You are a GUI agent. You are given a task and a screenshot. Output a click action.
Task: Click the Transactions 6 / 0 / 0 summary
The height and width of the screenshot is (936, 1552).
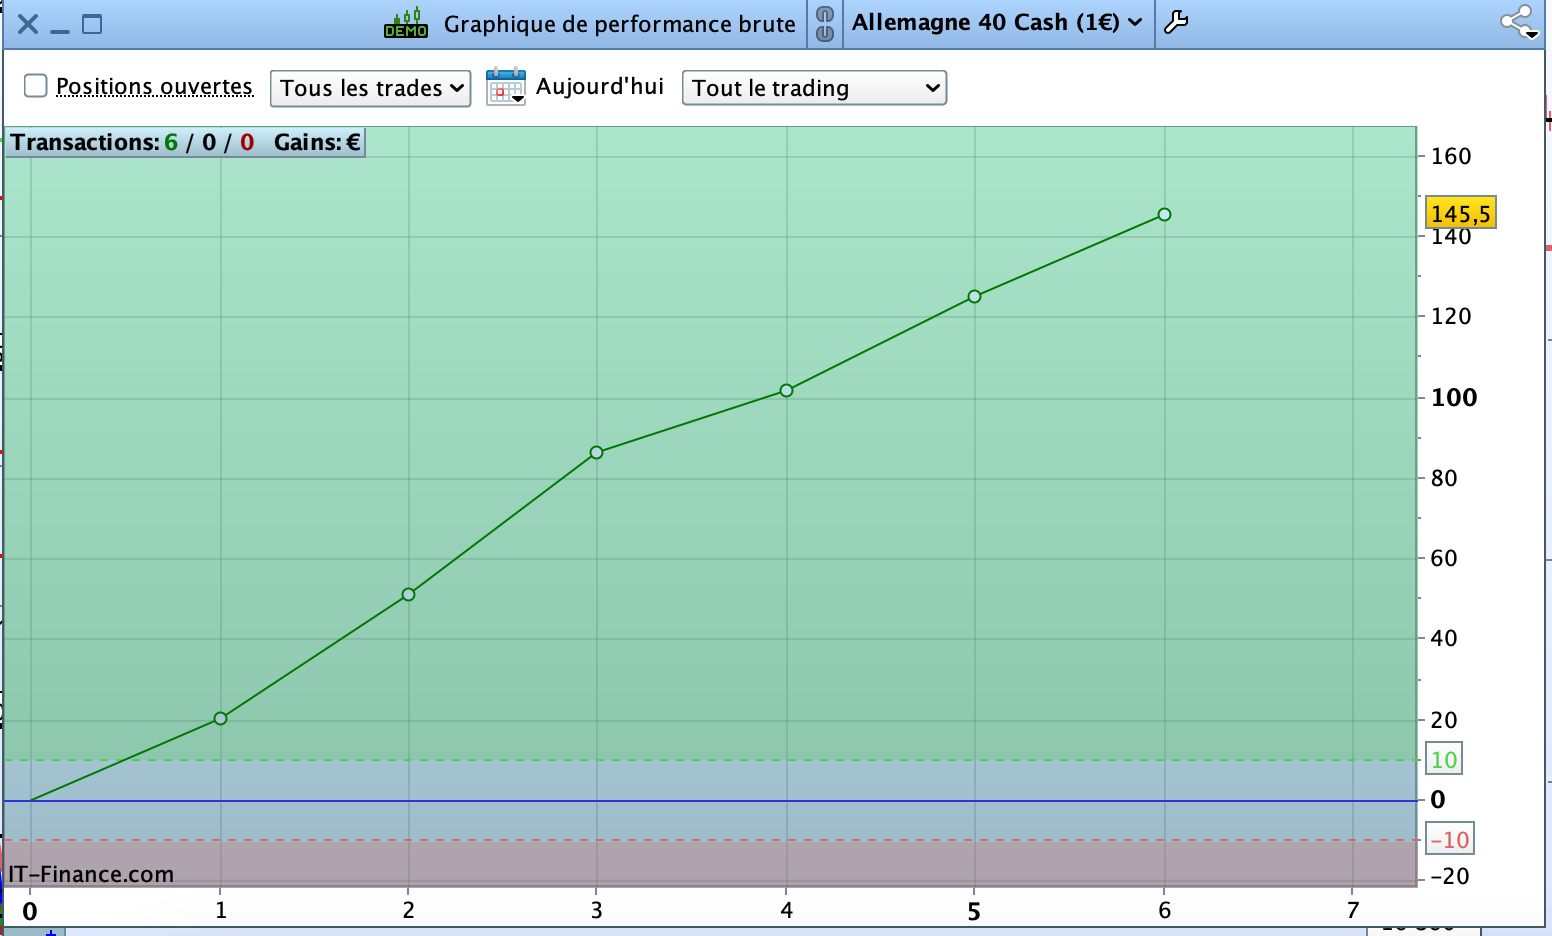[133, 142]
